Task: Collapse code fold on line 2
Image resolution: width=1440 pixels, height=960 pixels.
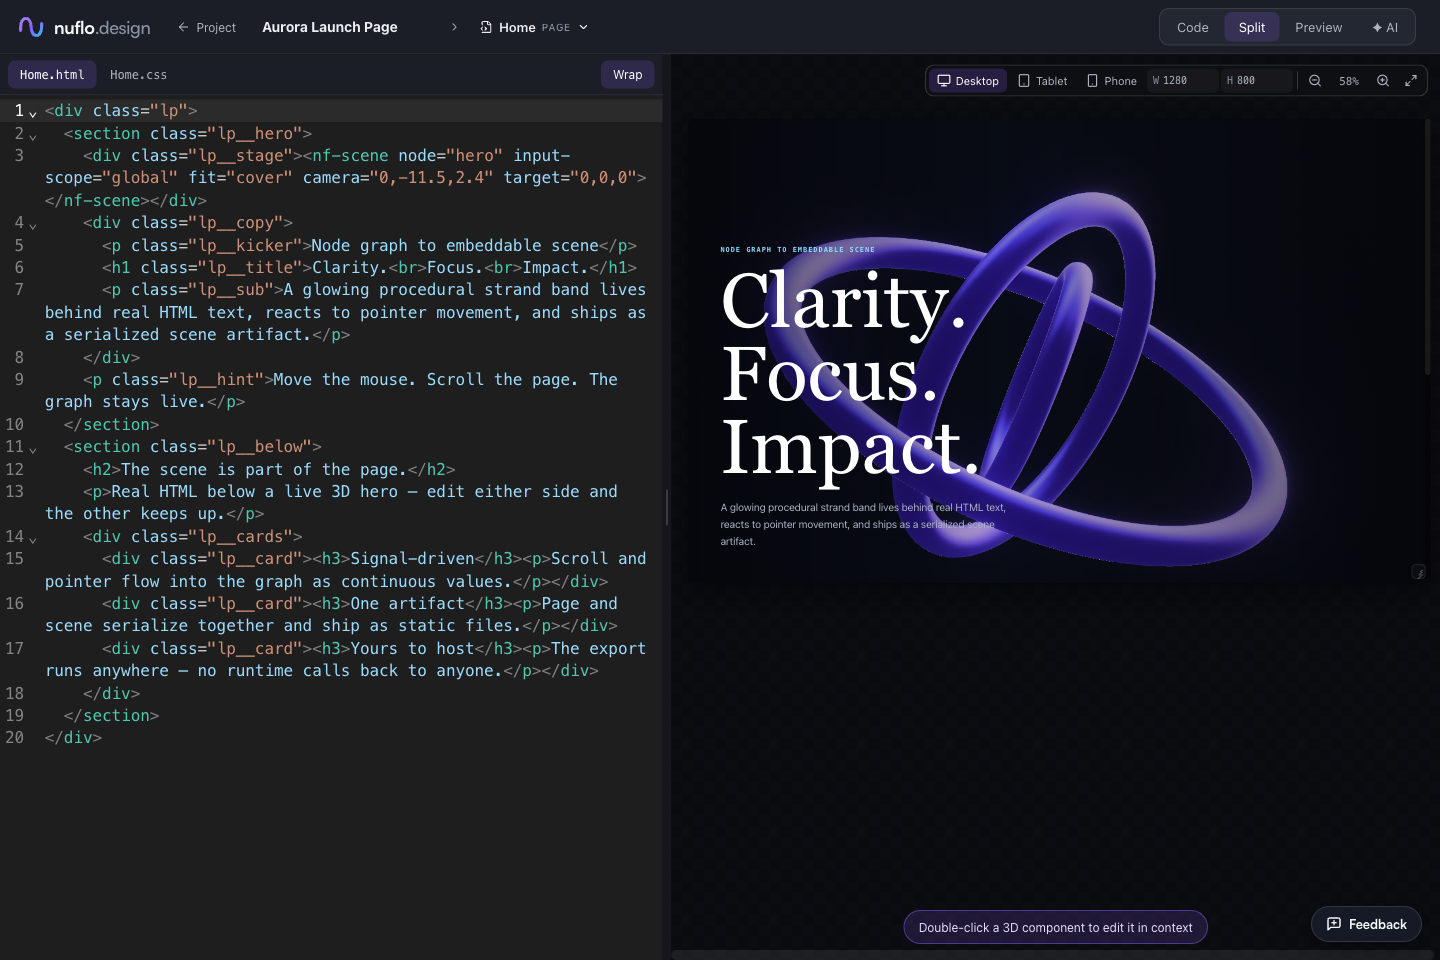Action: 33,136
